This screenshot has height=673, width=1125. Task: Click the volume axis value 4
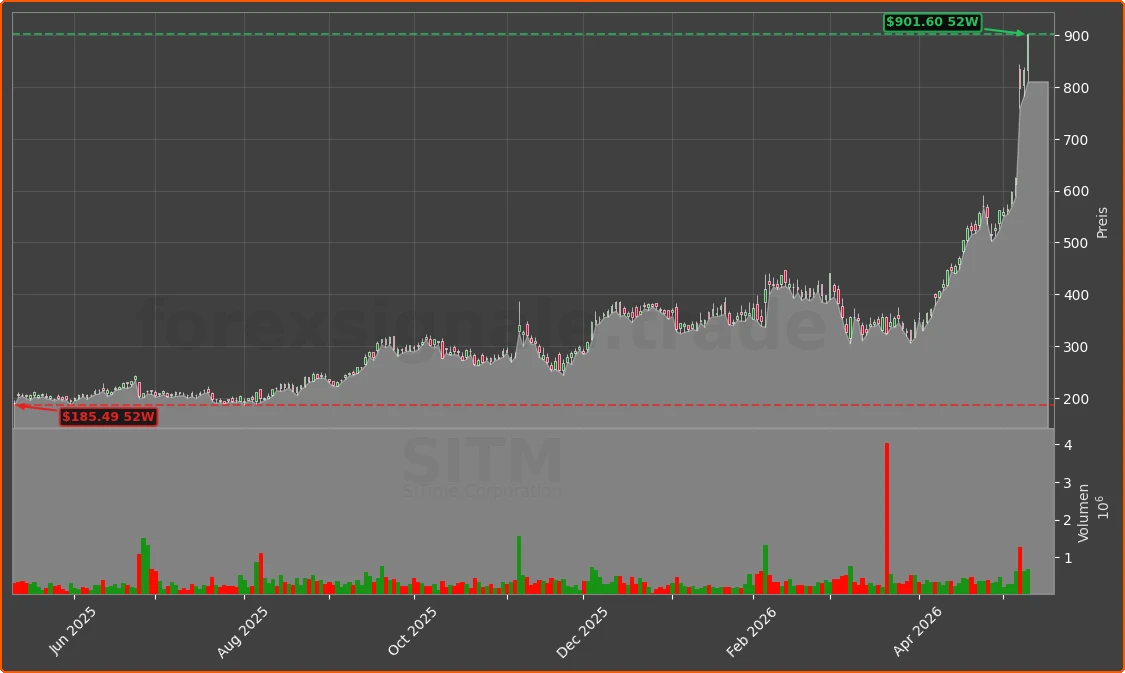[1068, 446]
